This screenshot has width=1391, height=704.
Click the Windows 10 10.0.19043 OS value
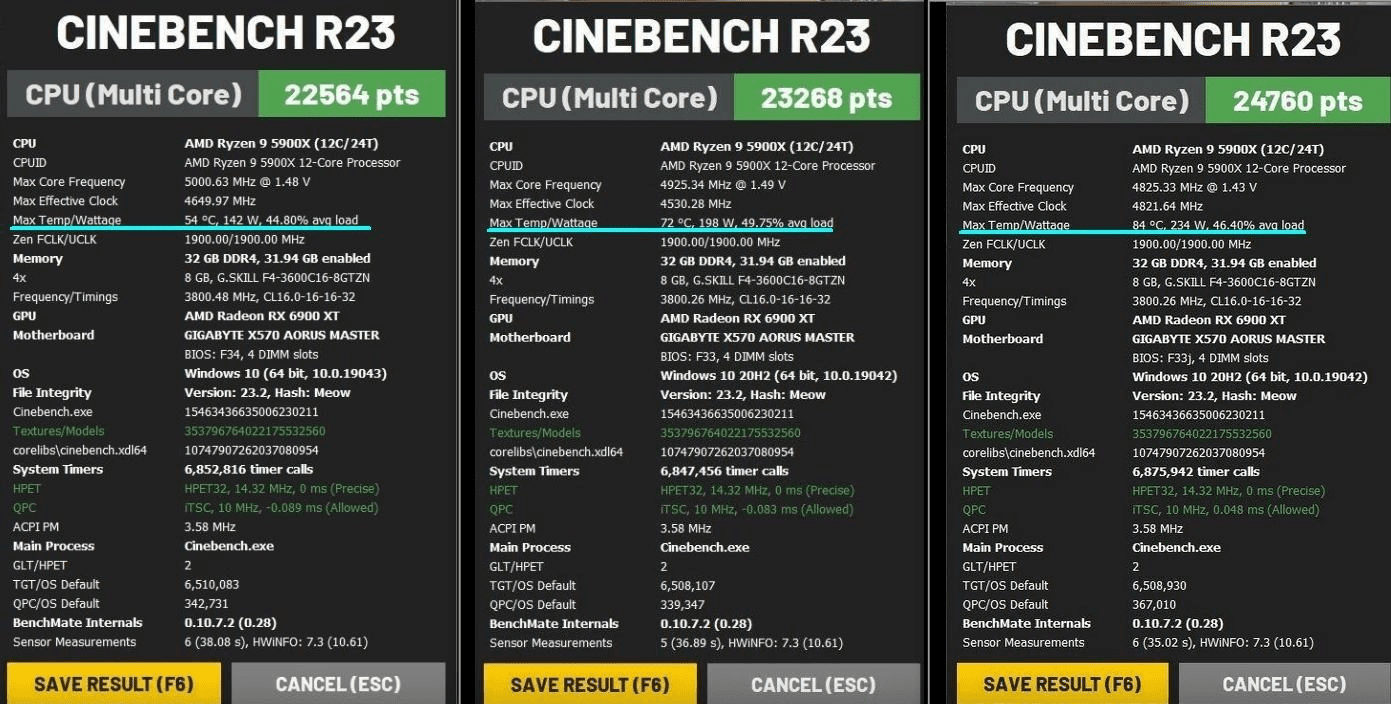[x=285, y=374]
